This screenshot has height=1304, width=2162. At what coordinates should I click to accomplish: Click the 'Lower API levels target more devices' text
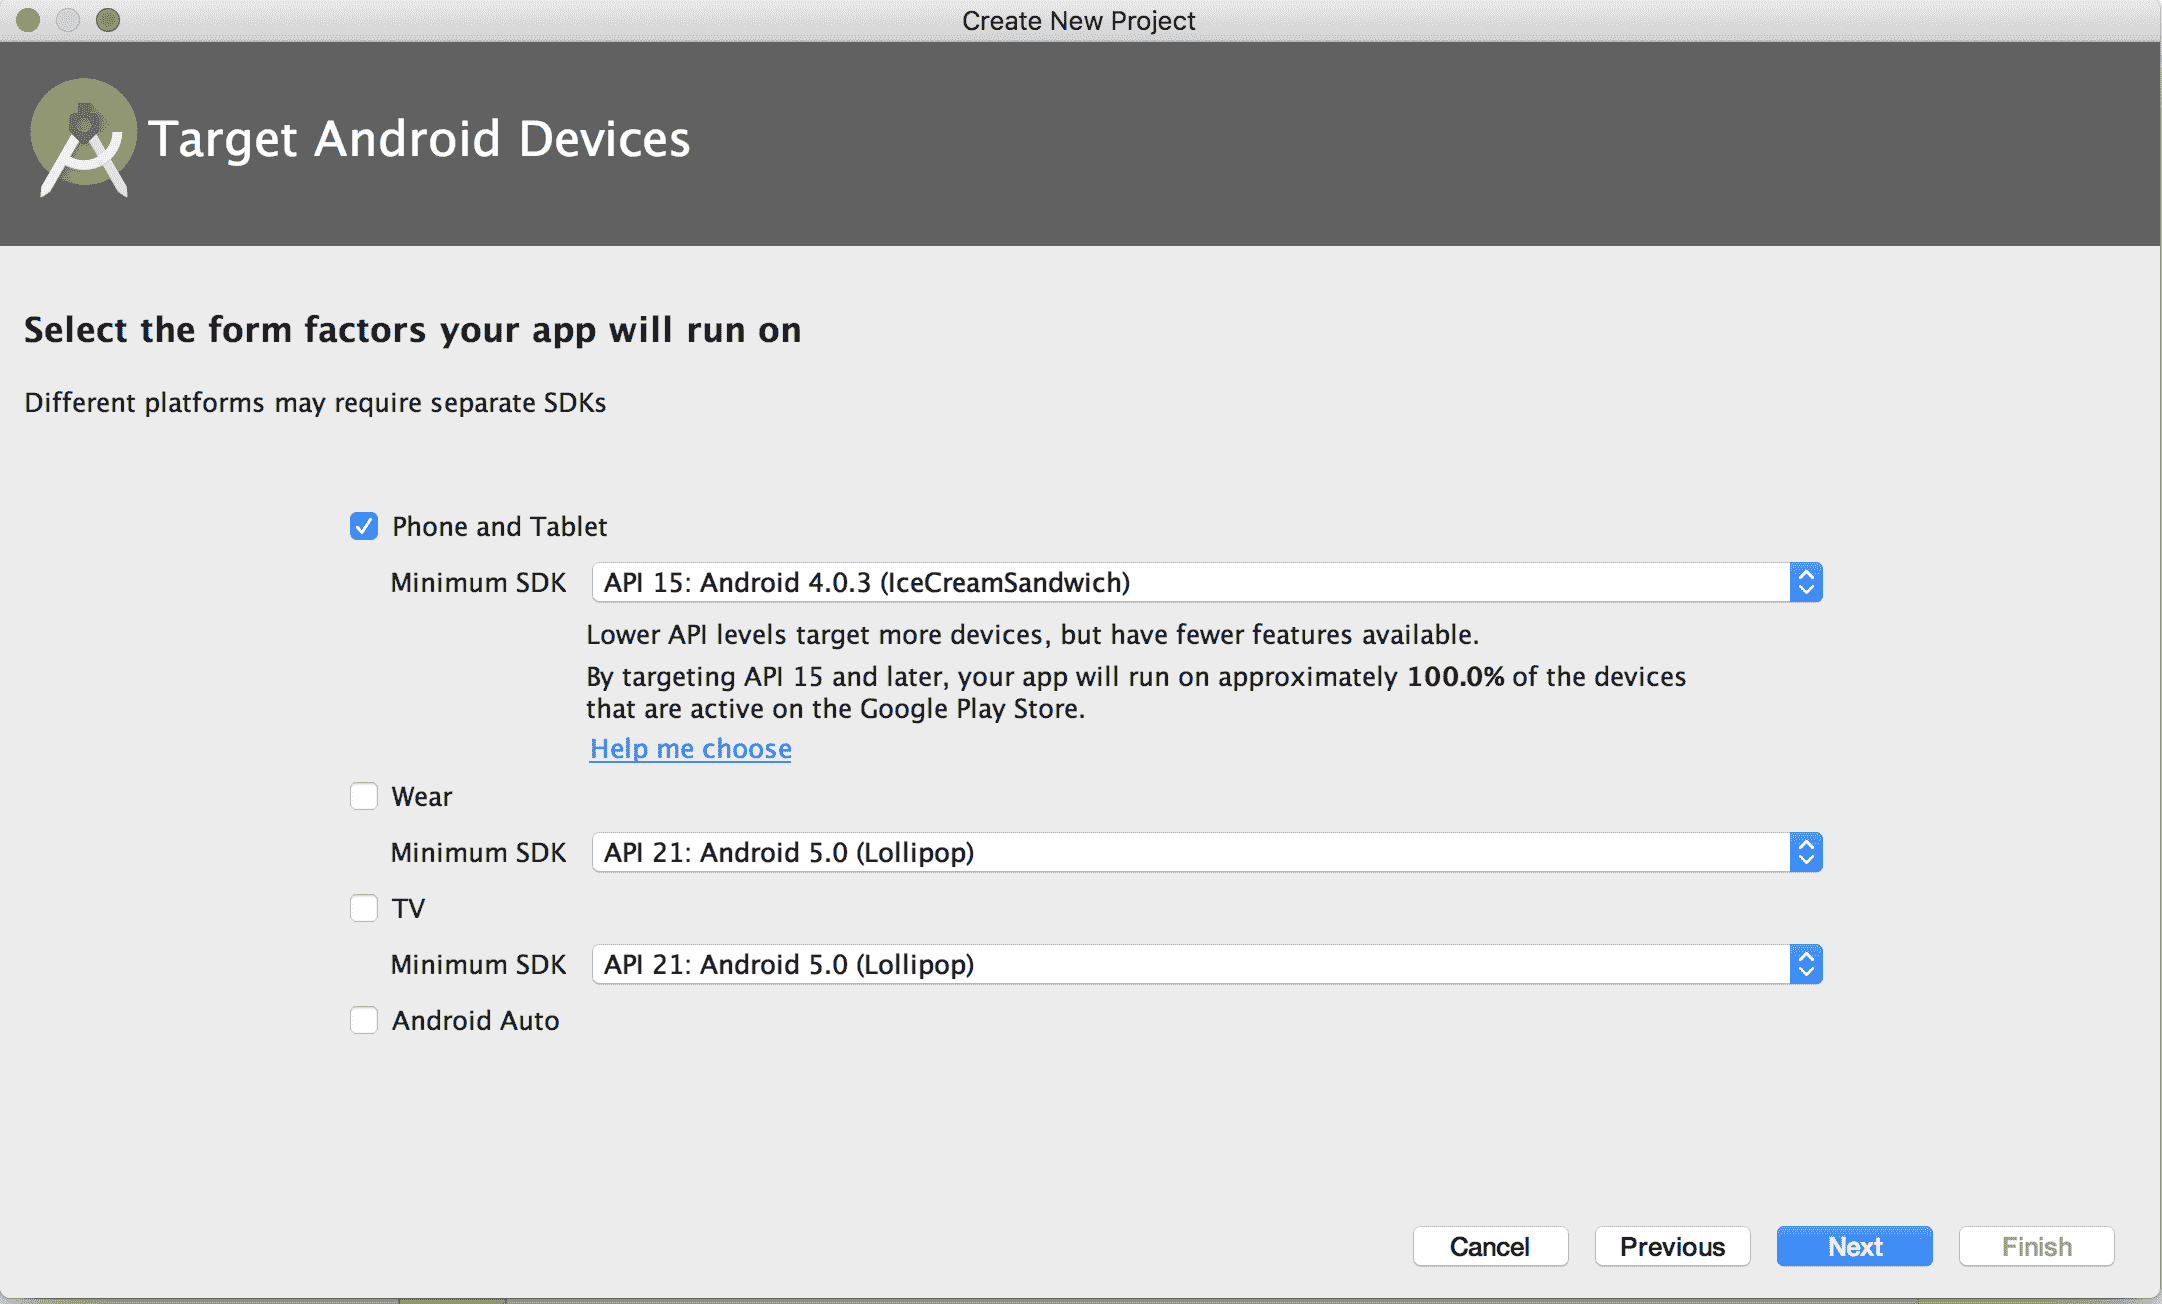pyautogui.click(x=1032, y=634)
